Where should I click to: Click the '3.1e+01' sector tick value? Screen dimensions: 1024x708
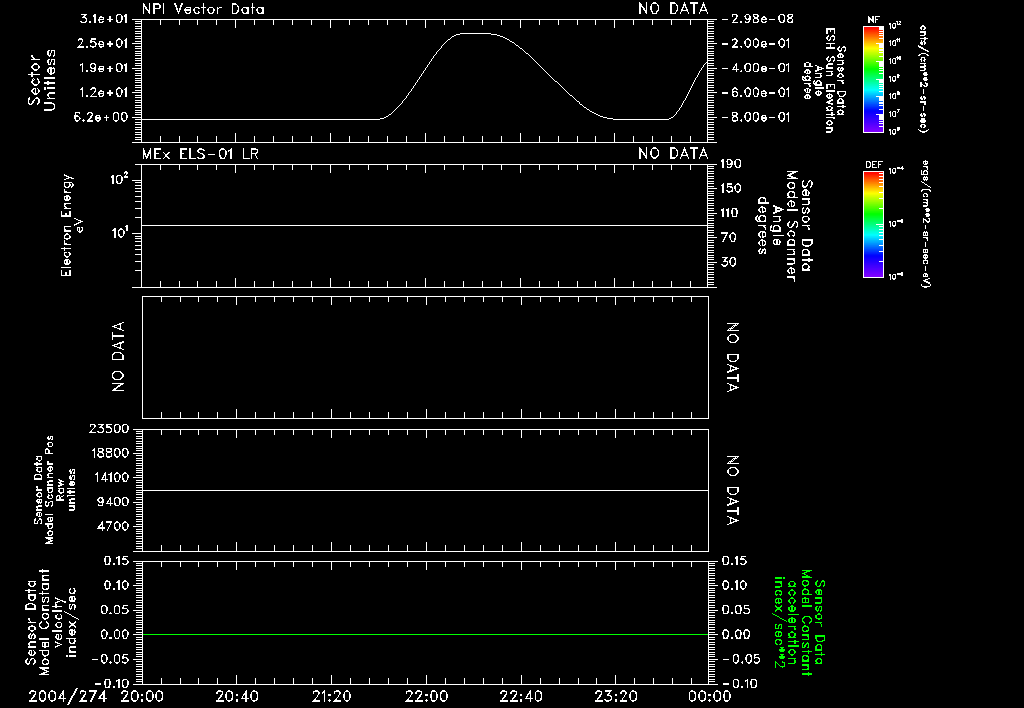[x=104, y=19]
